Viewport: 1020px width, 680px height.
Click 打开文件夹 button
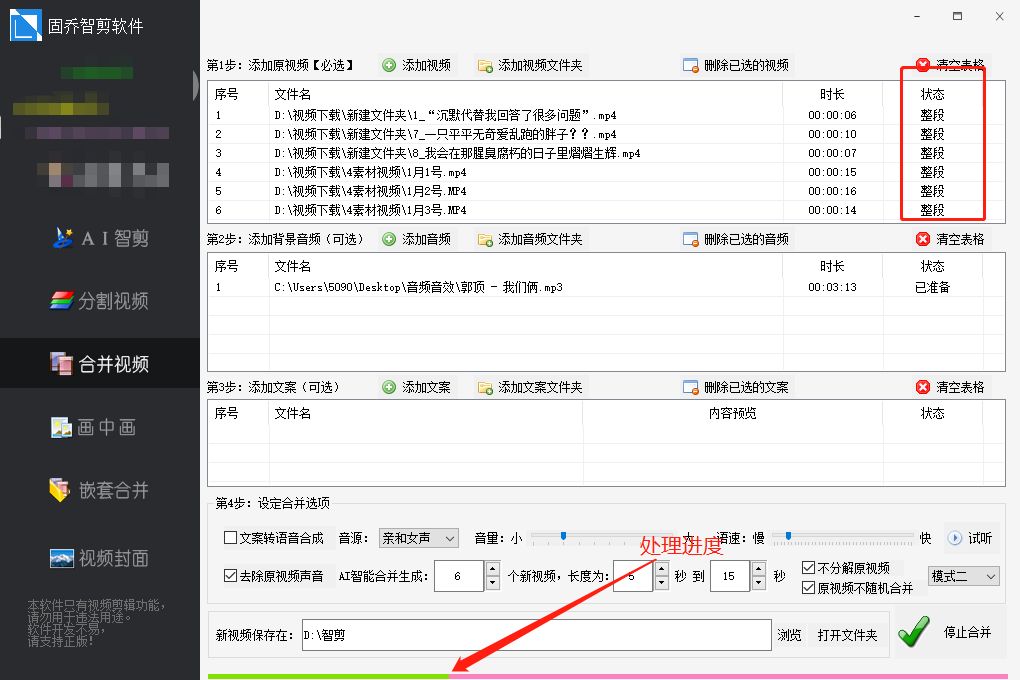[x=847, y=635]
